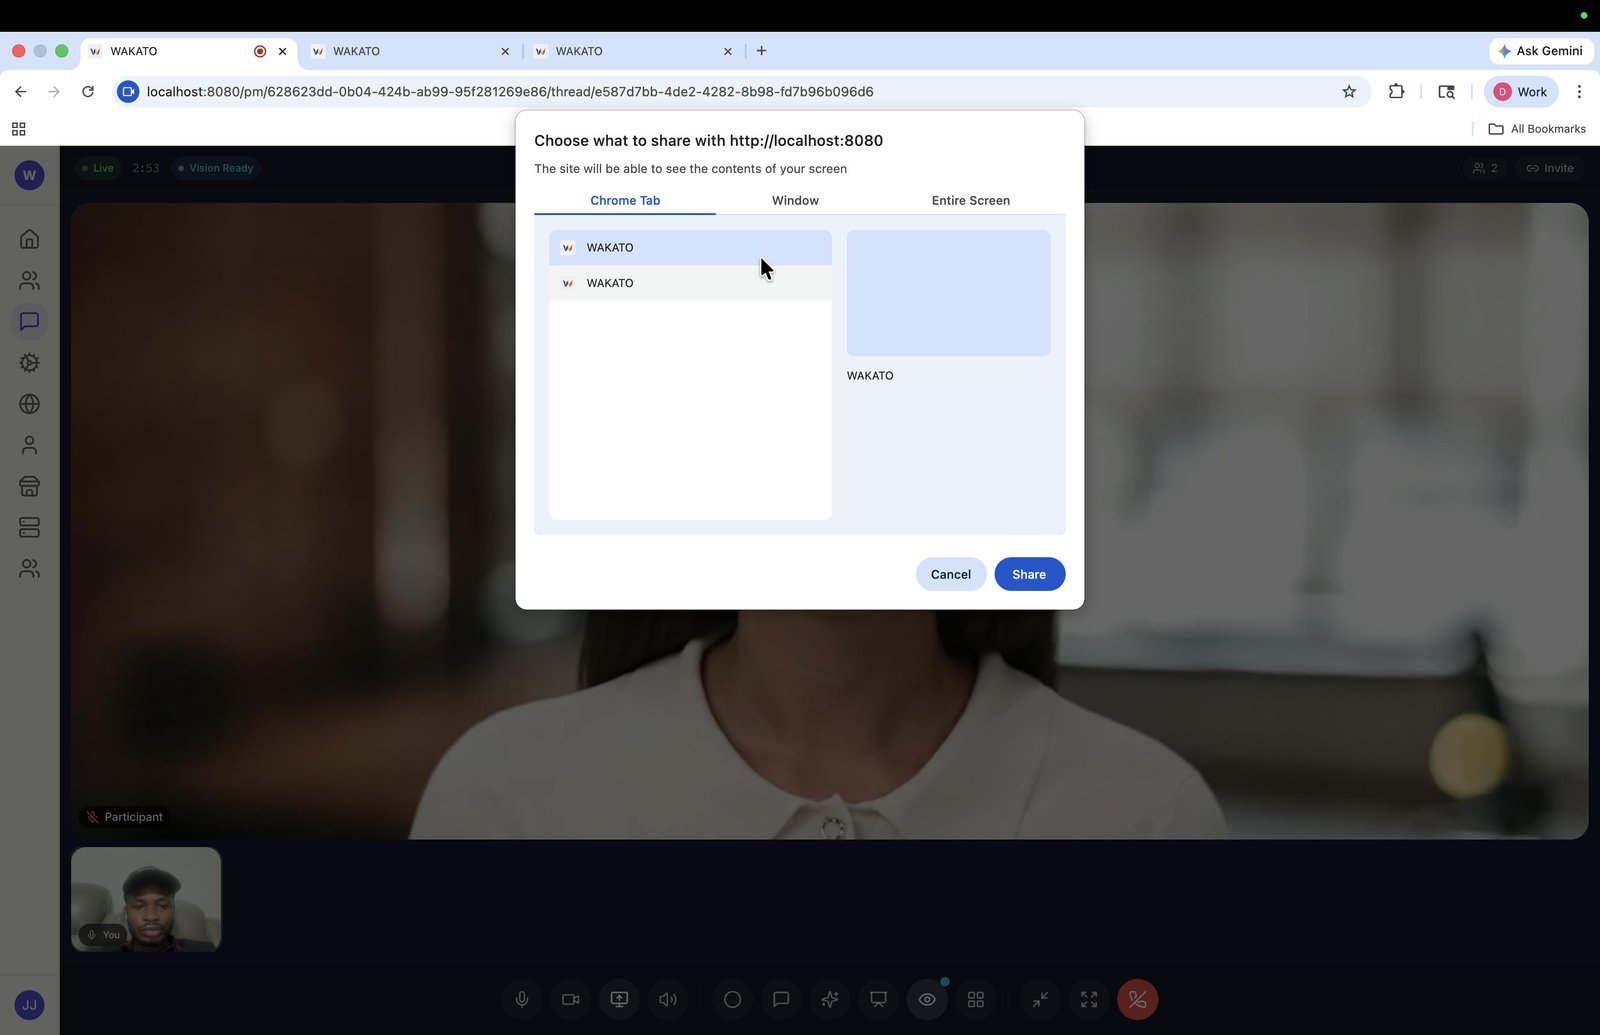Viewport: 1600px width, 1035px height.
Task: Click the fullscreen expand icon
Action: coord(1089,999)
